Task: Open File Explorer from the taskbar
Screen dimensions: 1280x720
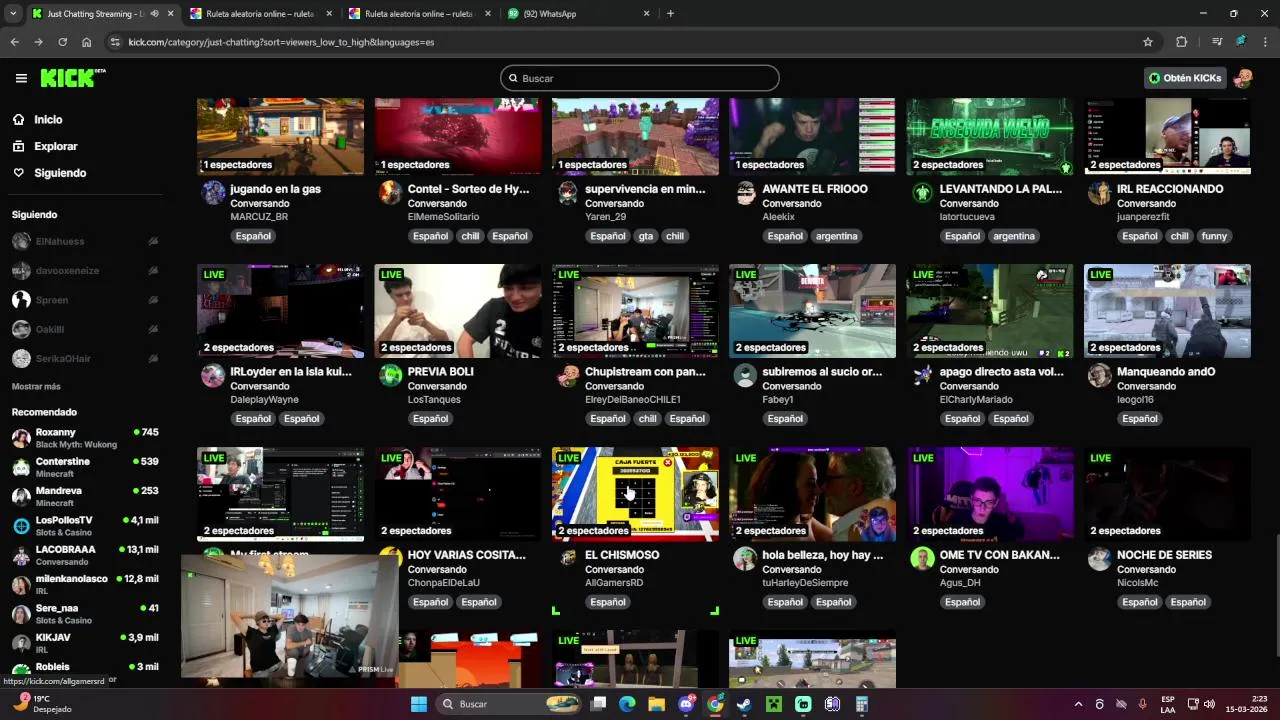Action: point(656,704)
